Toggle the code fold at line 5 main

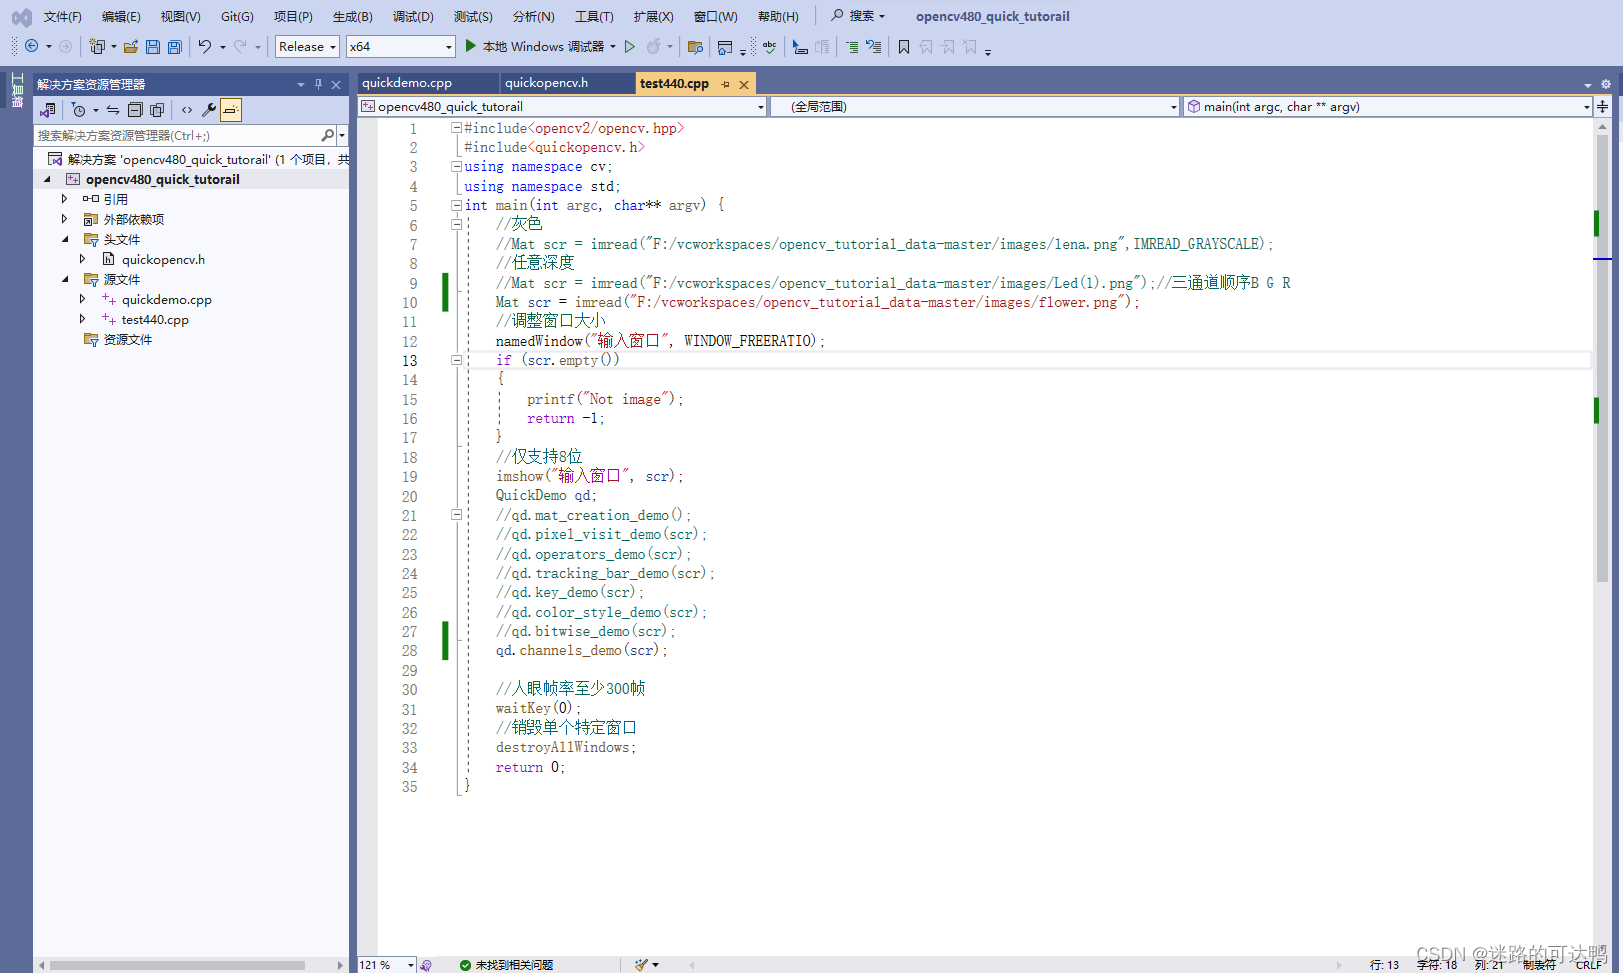(x=456, y=205)
